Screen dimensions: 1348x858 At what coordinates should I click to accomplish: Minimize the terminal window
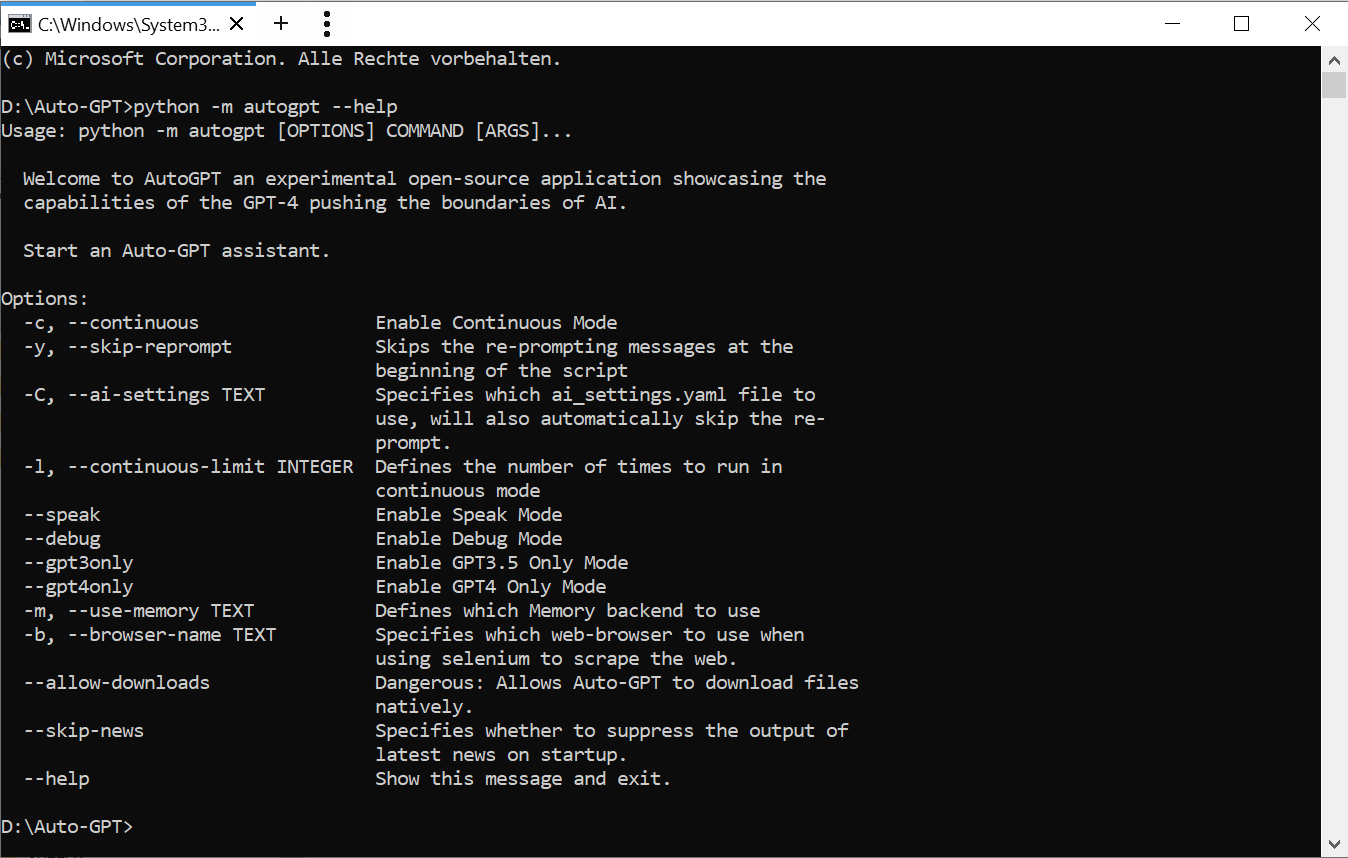coord(1171,24)
